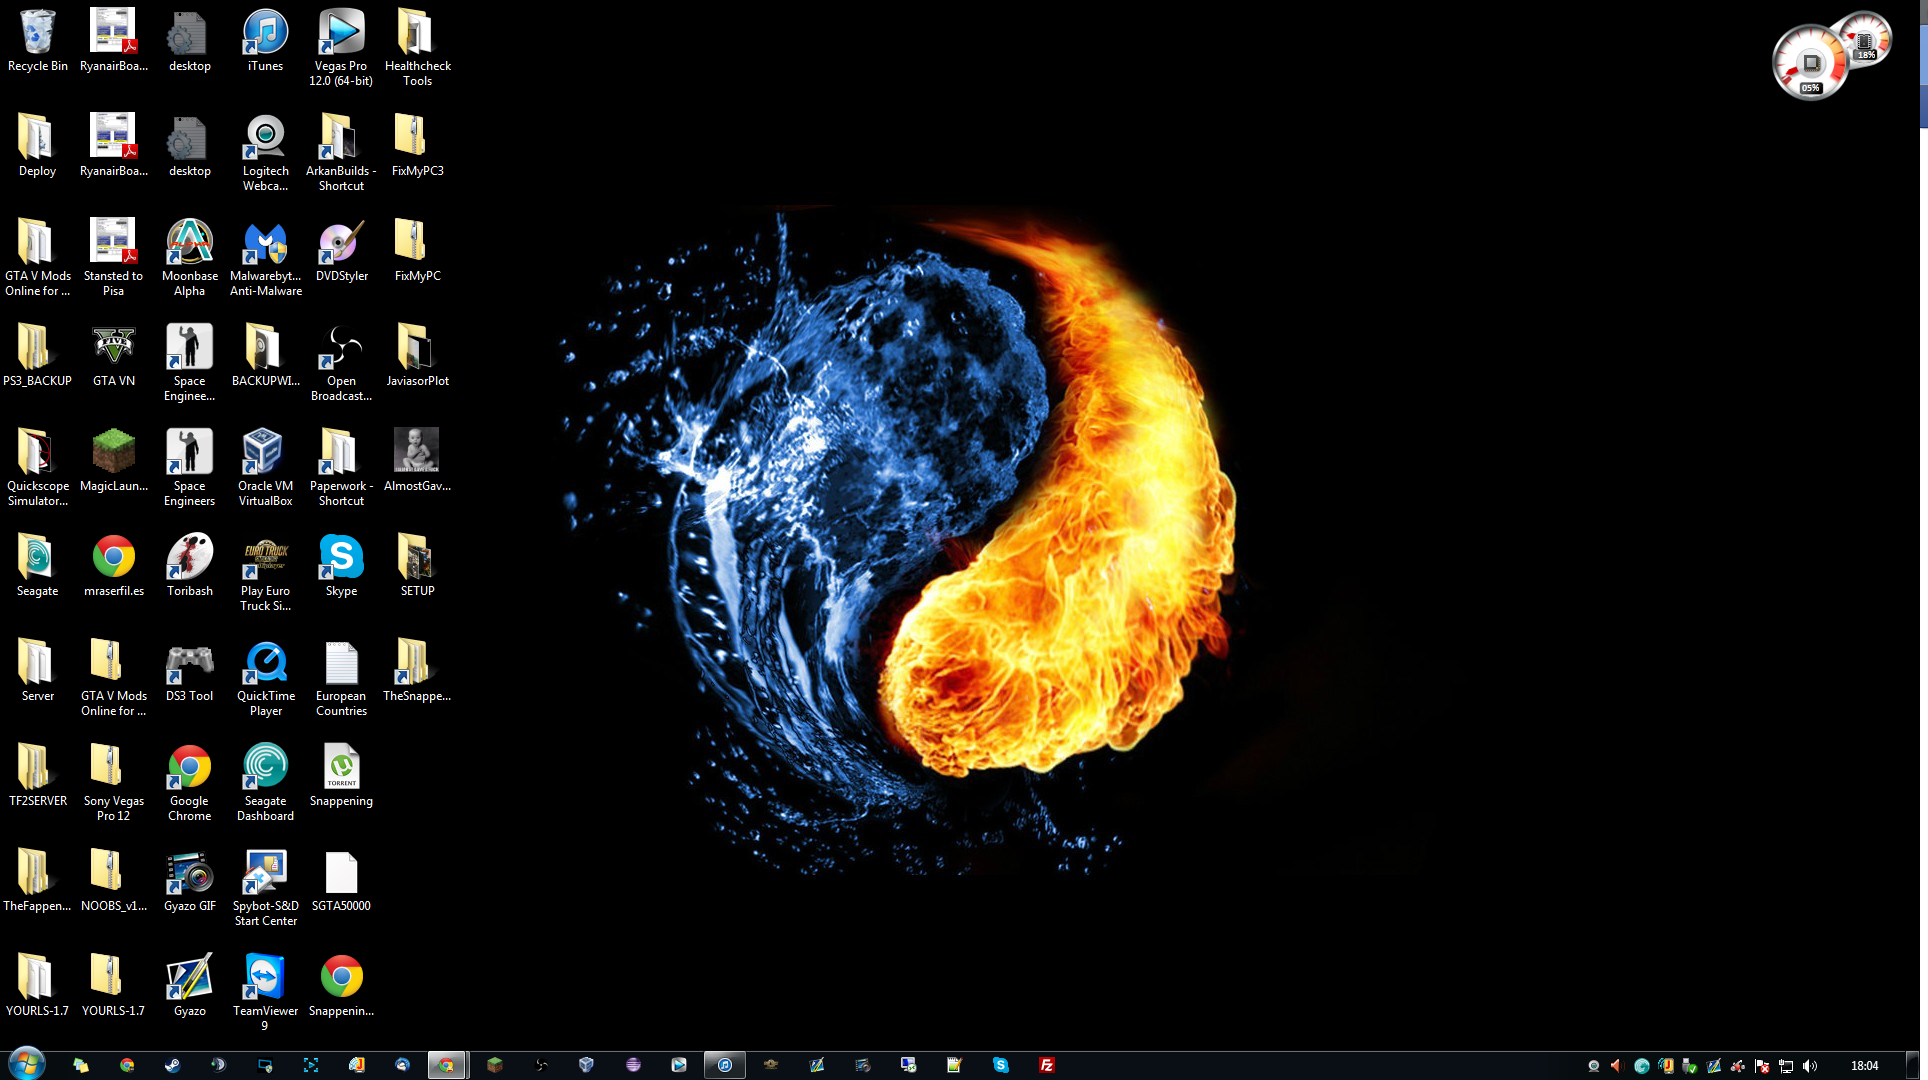Click the Action Center flag icon
This screenshot has height=1080, width=1928.
(1762, 1066)
